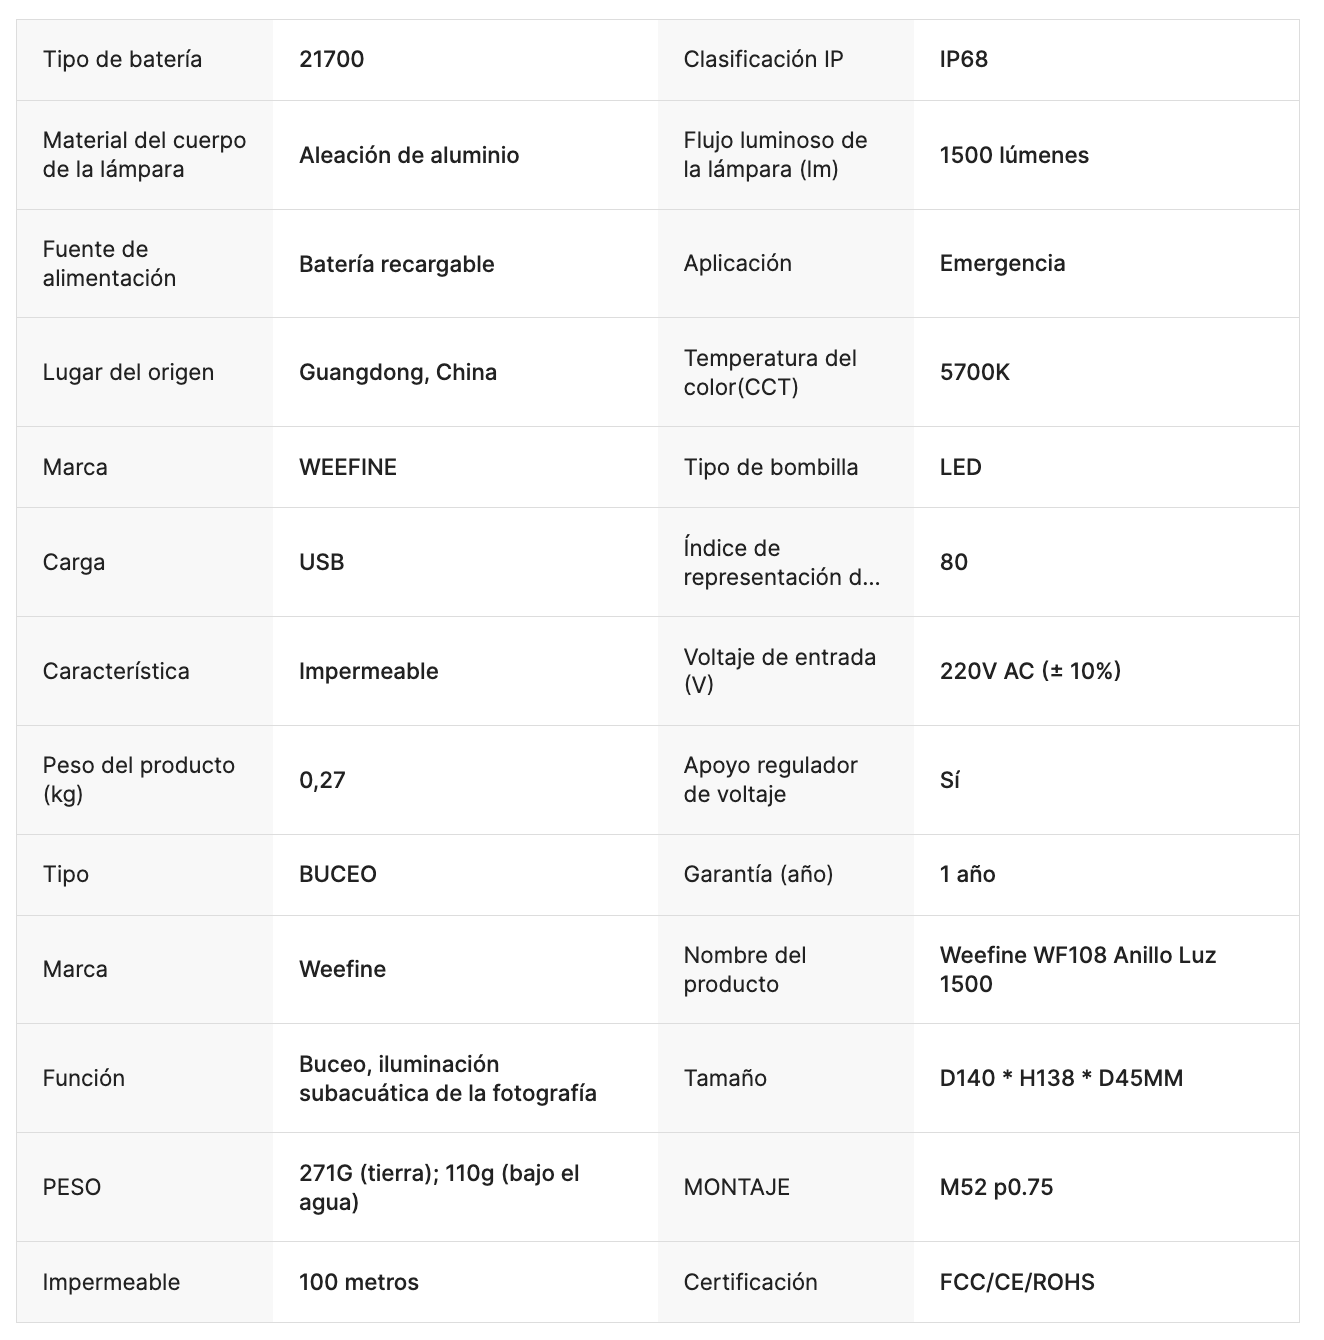Click the 'D140 * H138 * D45MM' size value
Image resolution: width=1324 pixels, height=1340 pixels.
(1061, 1078)
